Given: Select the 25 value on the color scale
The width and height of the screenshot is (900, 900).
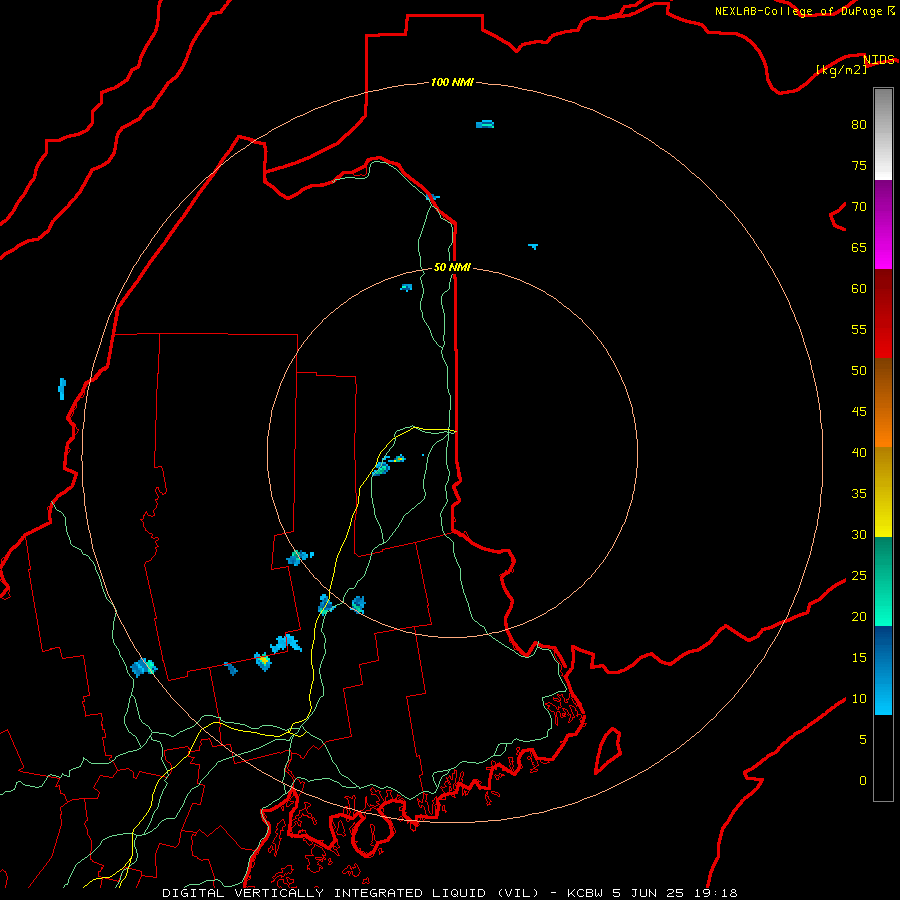Looking at the screenshot, I should pyautogui.click(x=859, y=576).
